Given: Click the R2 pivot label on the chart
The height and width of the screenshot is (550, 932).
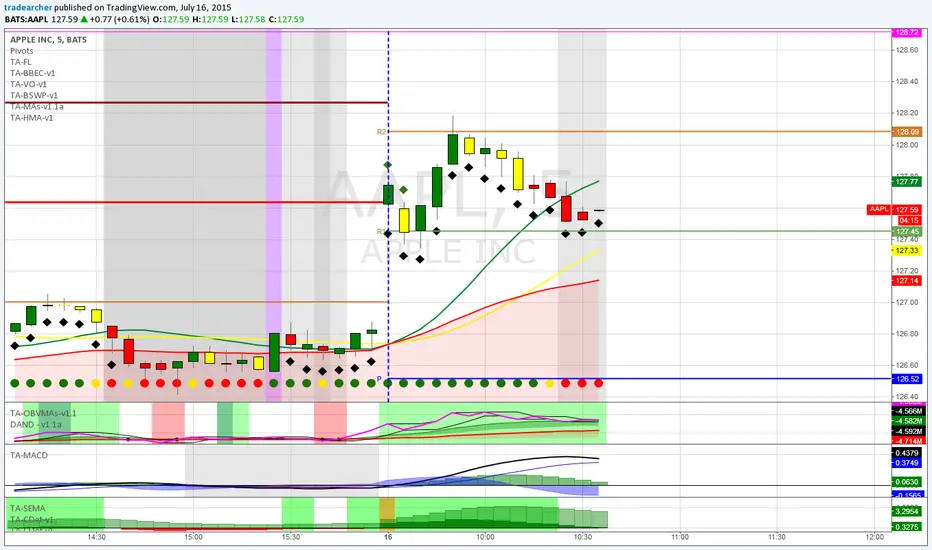Looking at the screenshot, I should click(381, 132).
